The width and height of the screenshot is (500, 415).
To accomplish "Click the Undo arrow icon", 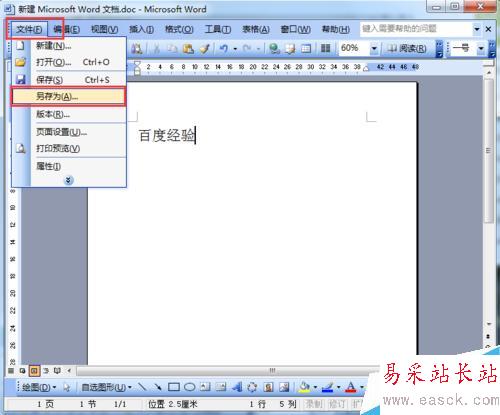I will click(224, 49).
